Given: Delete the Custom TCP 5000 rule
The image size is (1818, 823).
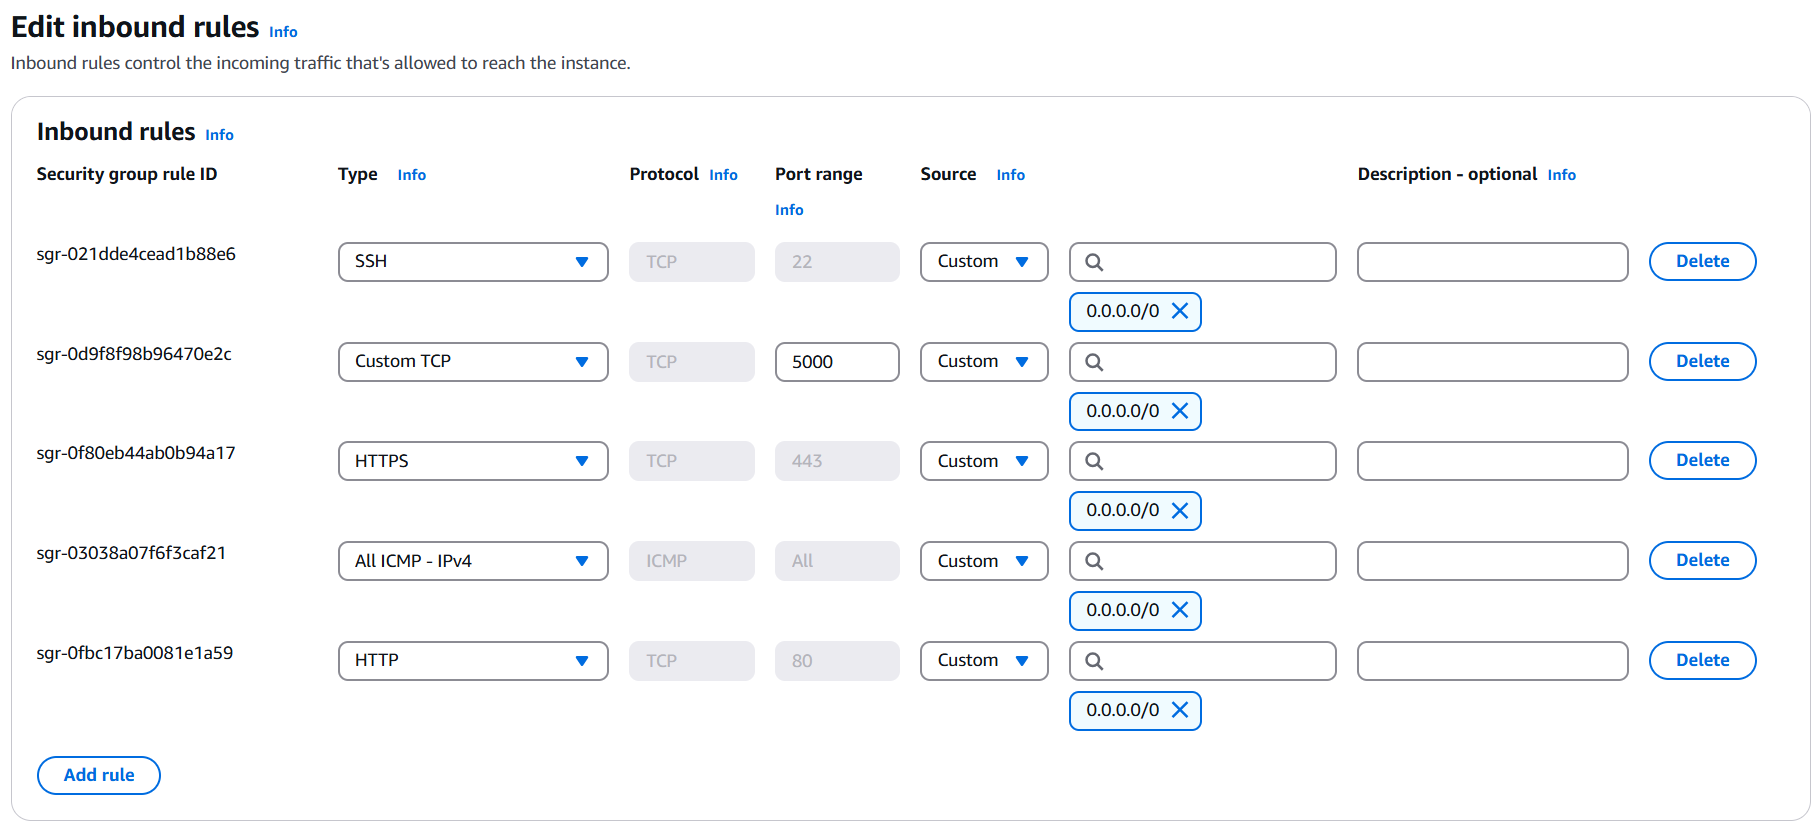Looking at the screenshot, I should coord(1702,361).
